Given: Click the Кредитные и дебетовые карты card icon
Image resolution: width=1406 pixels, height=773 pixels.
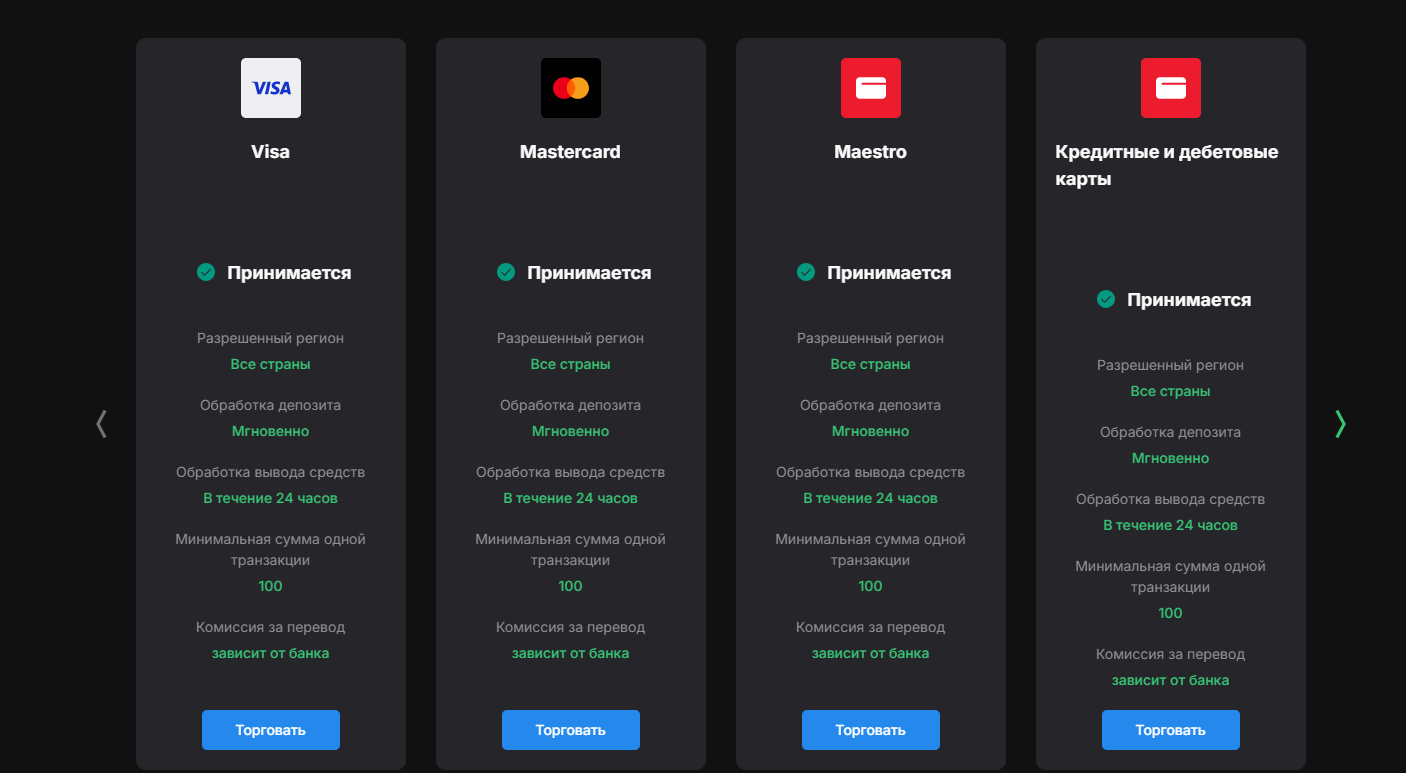Looking at the screenshot, I should click(x=1171, y=88).
